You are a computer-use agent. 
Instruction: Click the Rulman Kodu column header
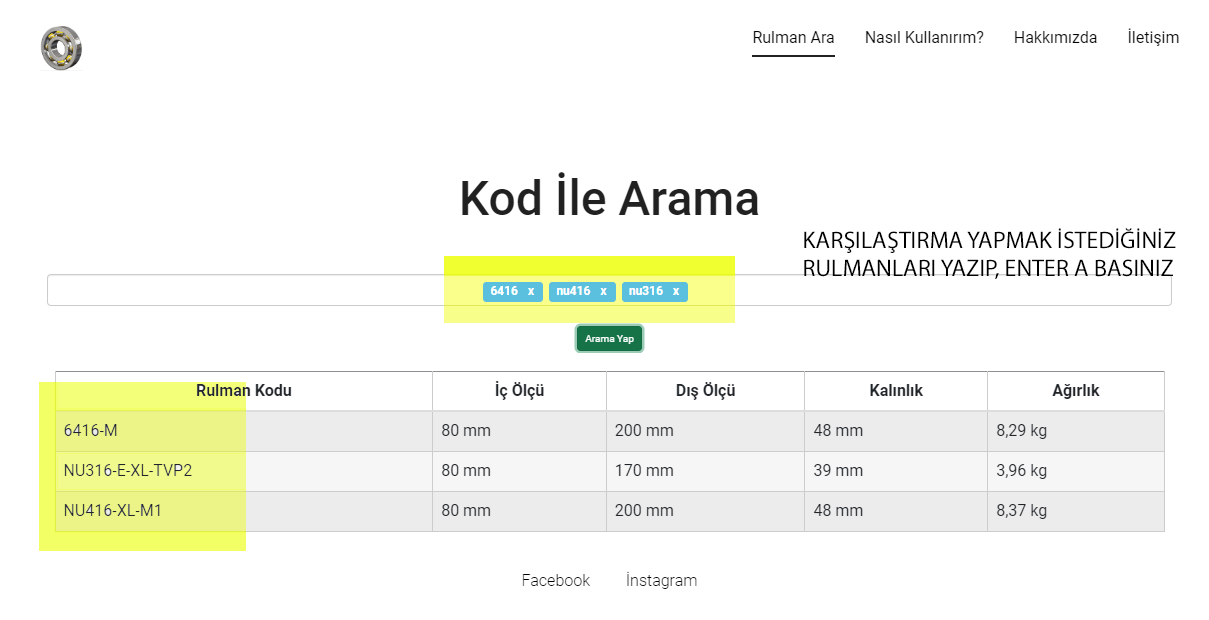[244, 391]
